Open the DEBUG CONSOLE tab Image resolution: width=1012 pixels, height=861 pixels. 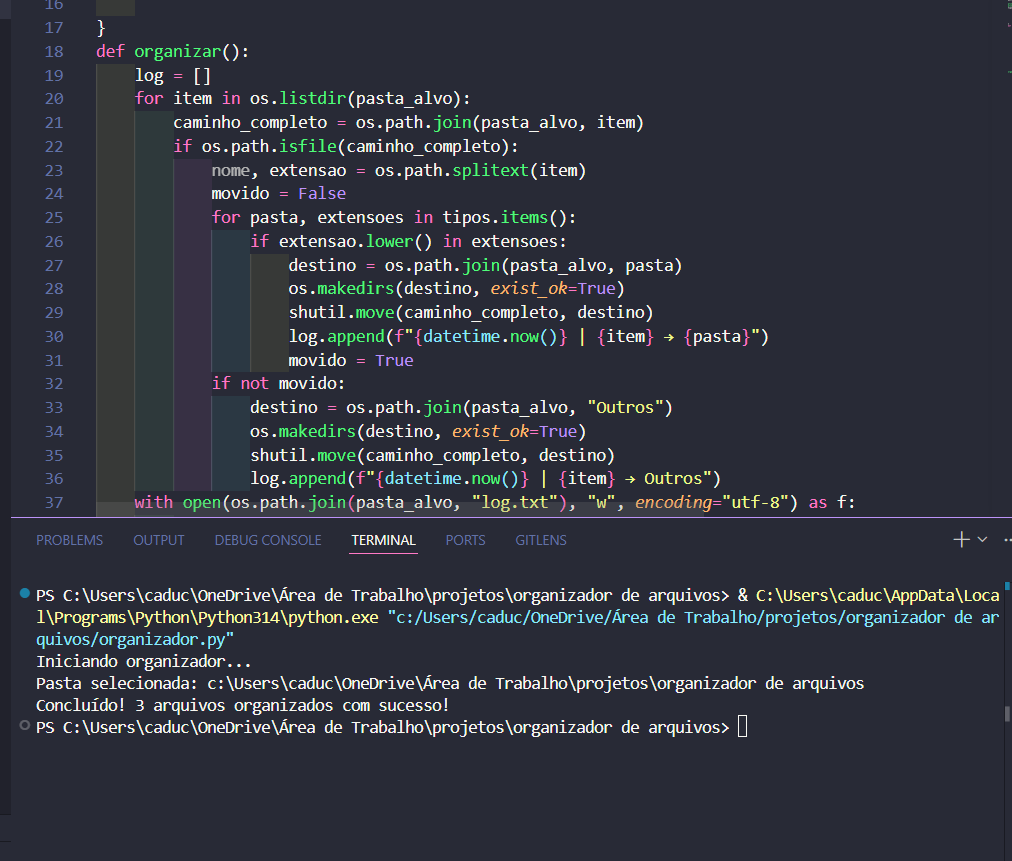coord(268,540)
